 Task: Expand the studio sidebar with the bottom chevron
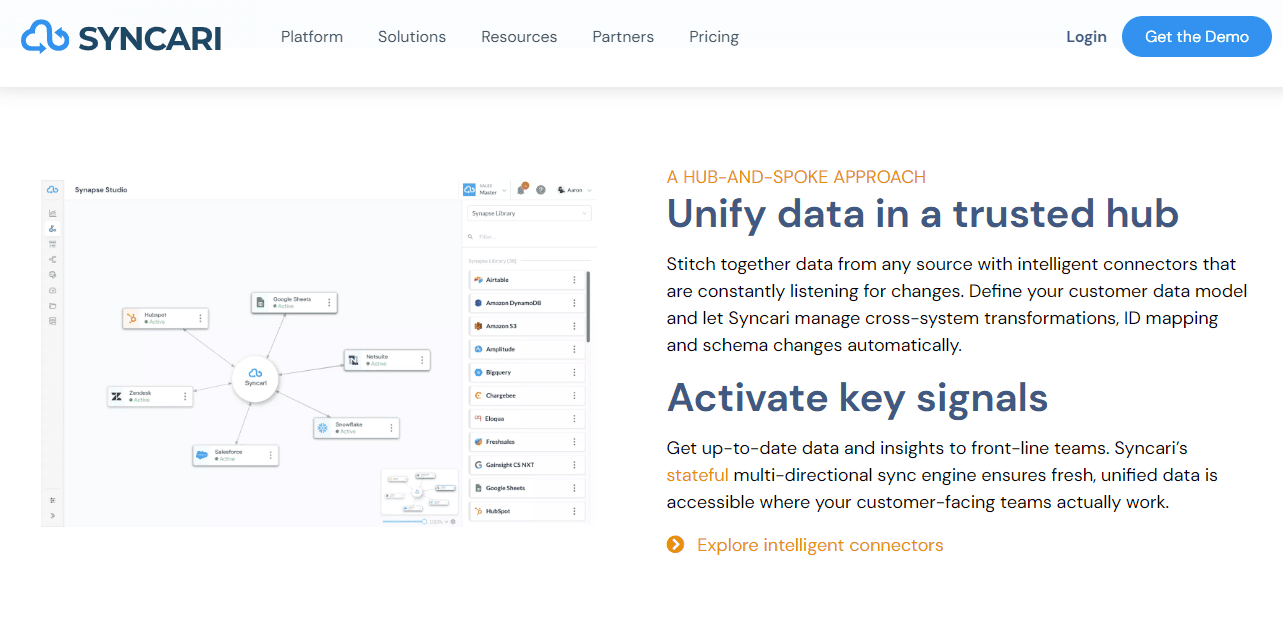point(53,516)
